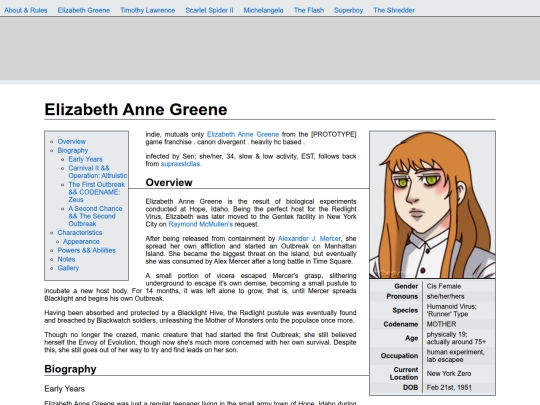Click the Codename label in infobox
Image resolution: width=540 pixels, height=405 pixels.
401,324
